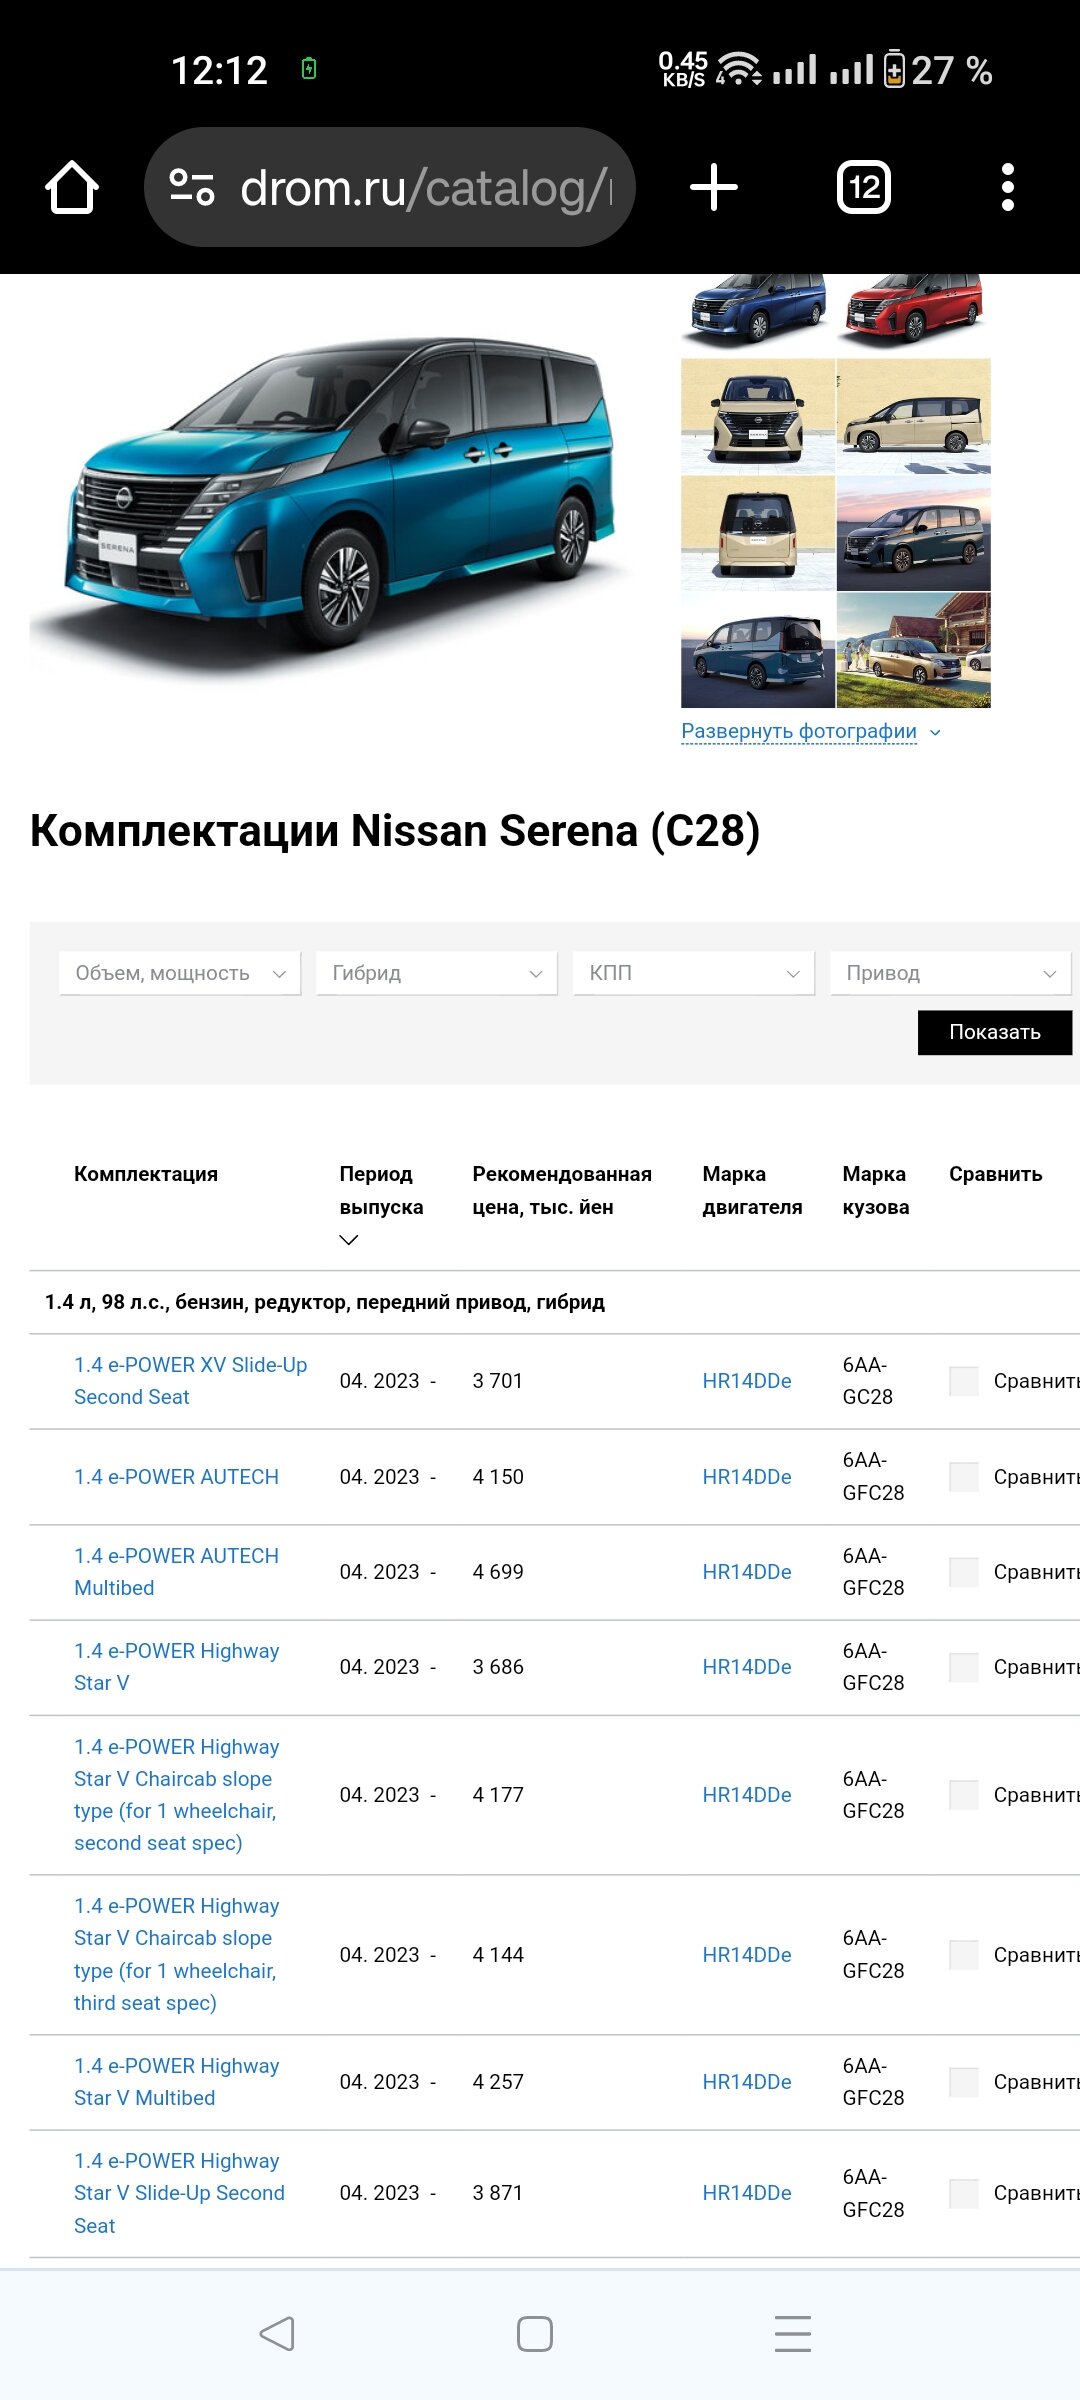Viewport: 1080px width, 2400px height.
Task: Open the red Serena thumbnail
Action: pyautogui.click(x=914, y=314)
